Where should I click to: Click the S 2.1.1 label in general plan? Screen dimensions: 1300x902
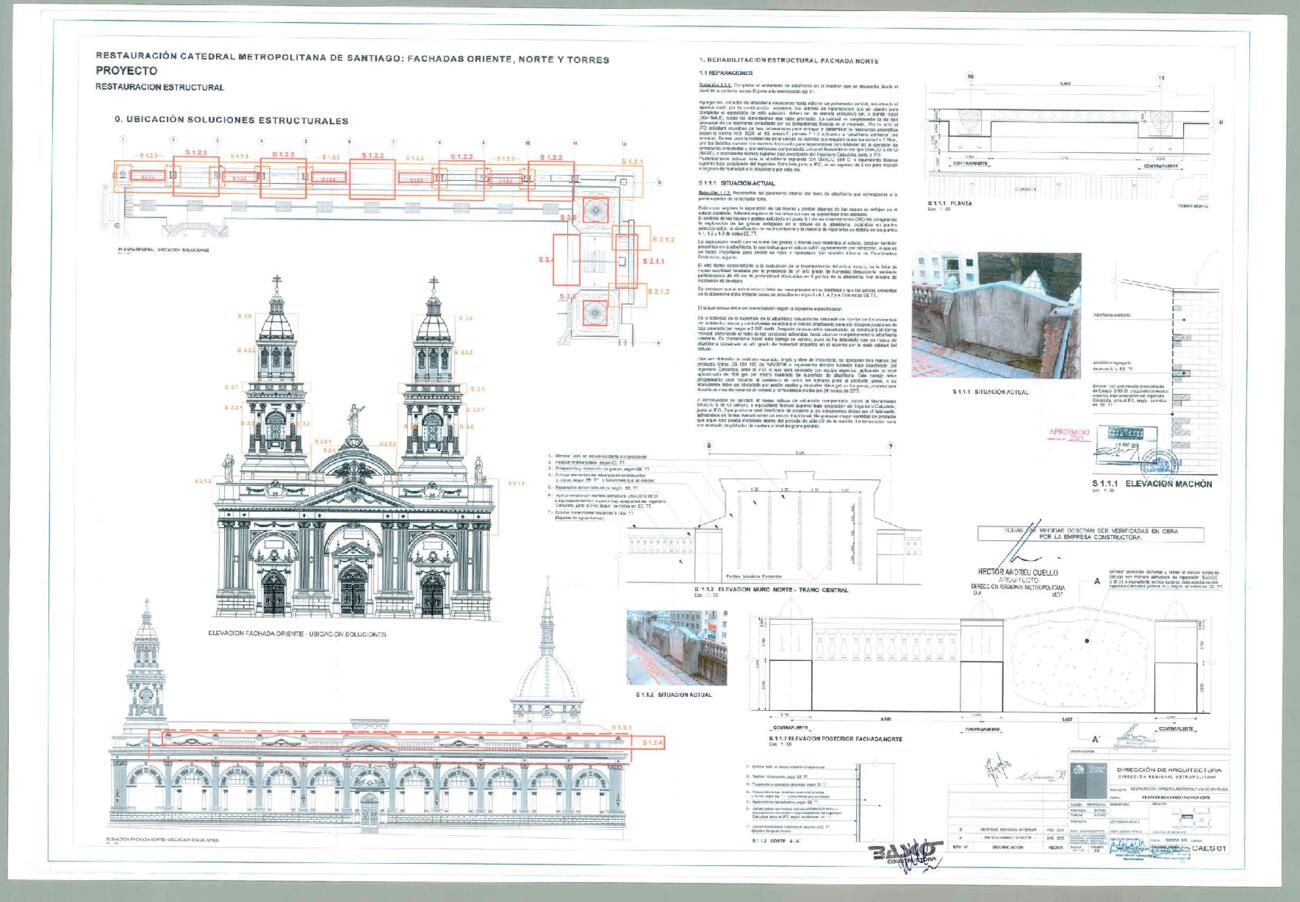click(x=654, y=261)
